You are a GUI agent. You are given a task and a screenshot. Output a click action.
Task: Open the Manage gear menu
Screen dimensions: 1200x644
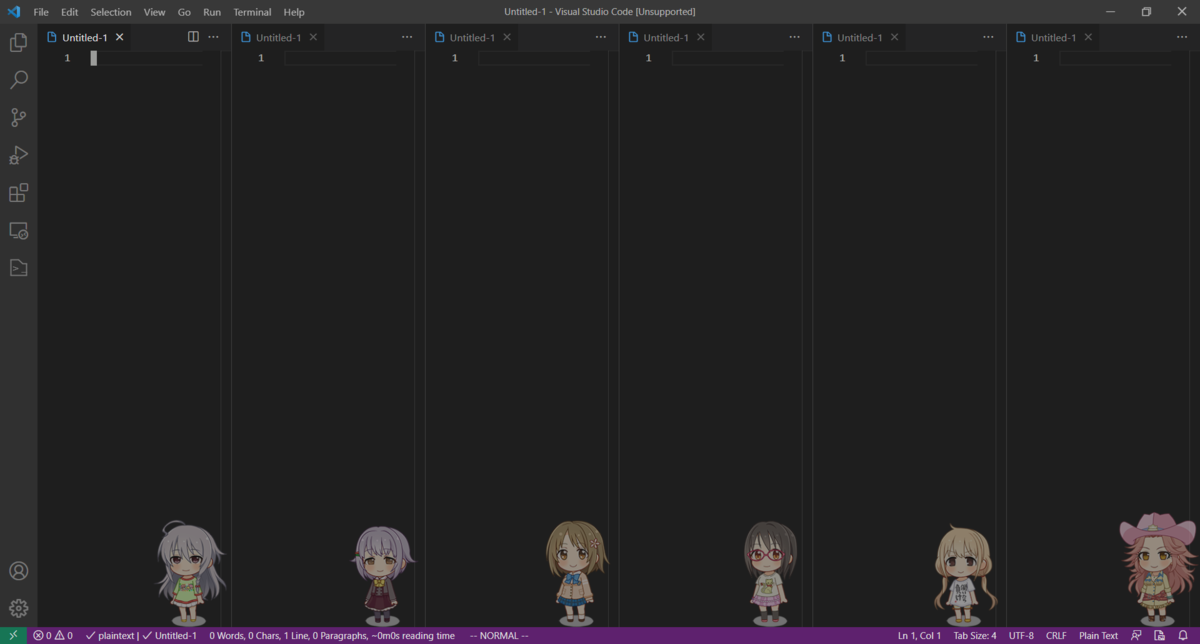[x=18, y=608]
